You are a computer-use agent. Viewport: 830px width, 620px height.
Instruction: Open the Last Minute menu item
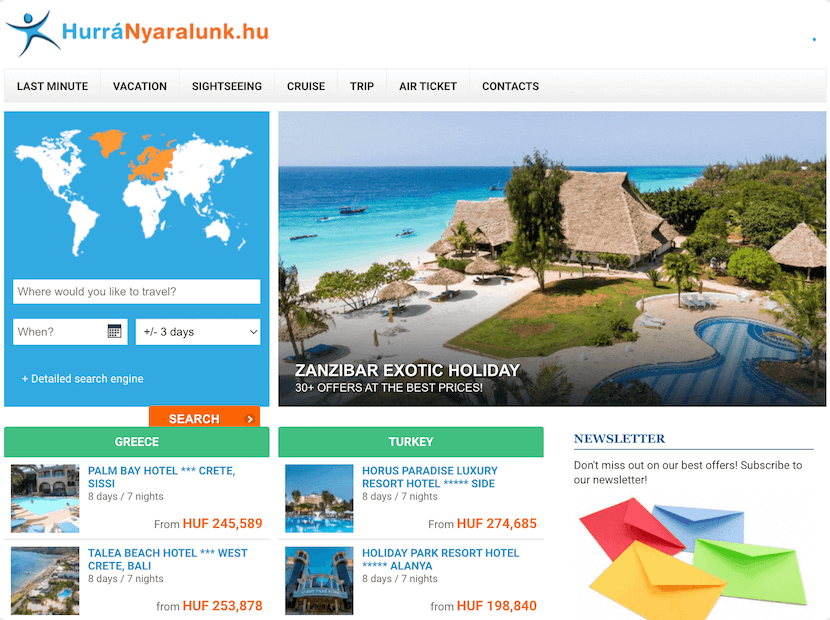tap(52, 86)
